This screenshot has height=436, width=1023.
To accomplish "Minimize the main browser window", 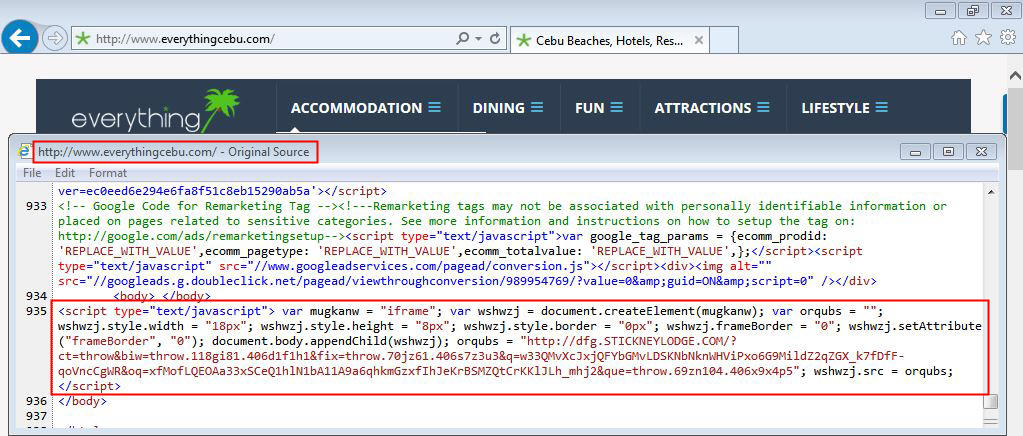I will [x=940, y=10].
